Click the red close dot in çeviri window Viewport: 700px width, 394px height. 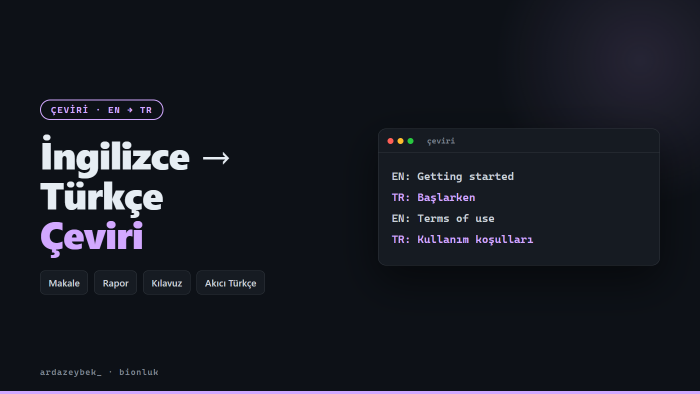390,141
